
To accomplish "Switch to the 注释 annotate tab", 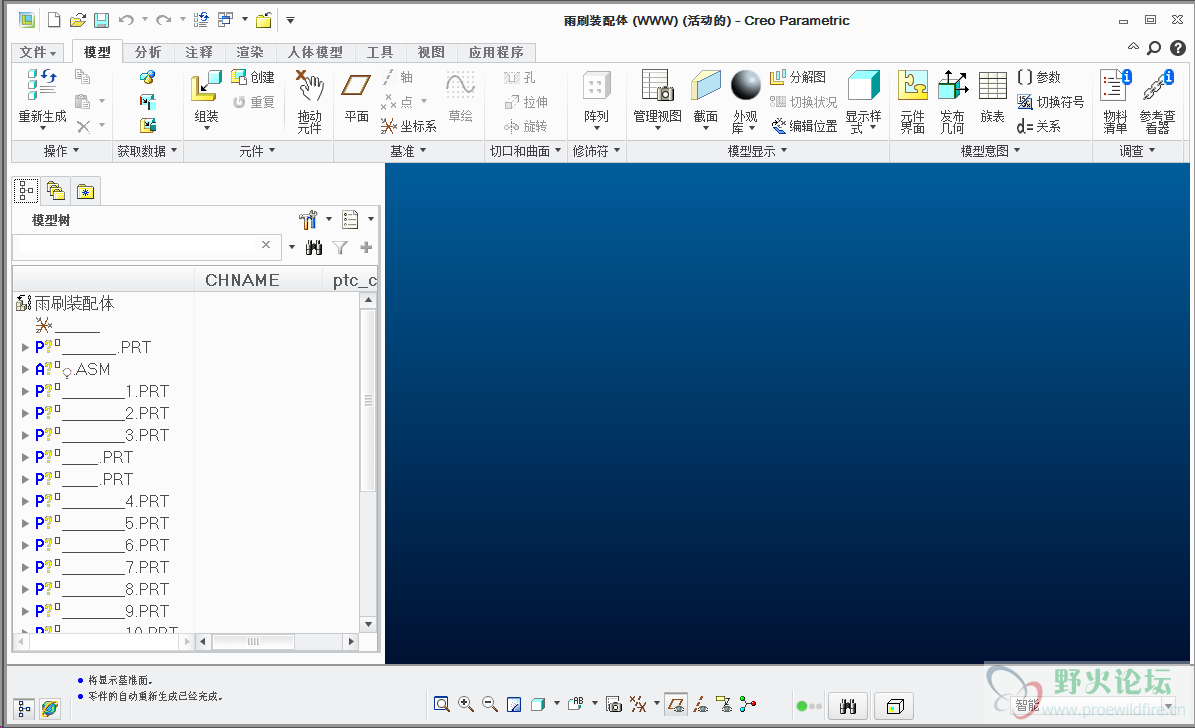I will (x=199, y=52).
